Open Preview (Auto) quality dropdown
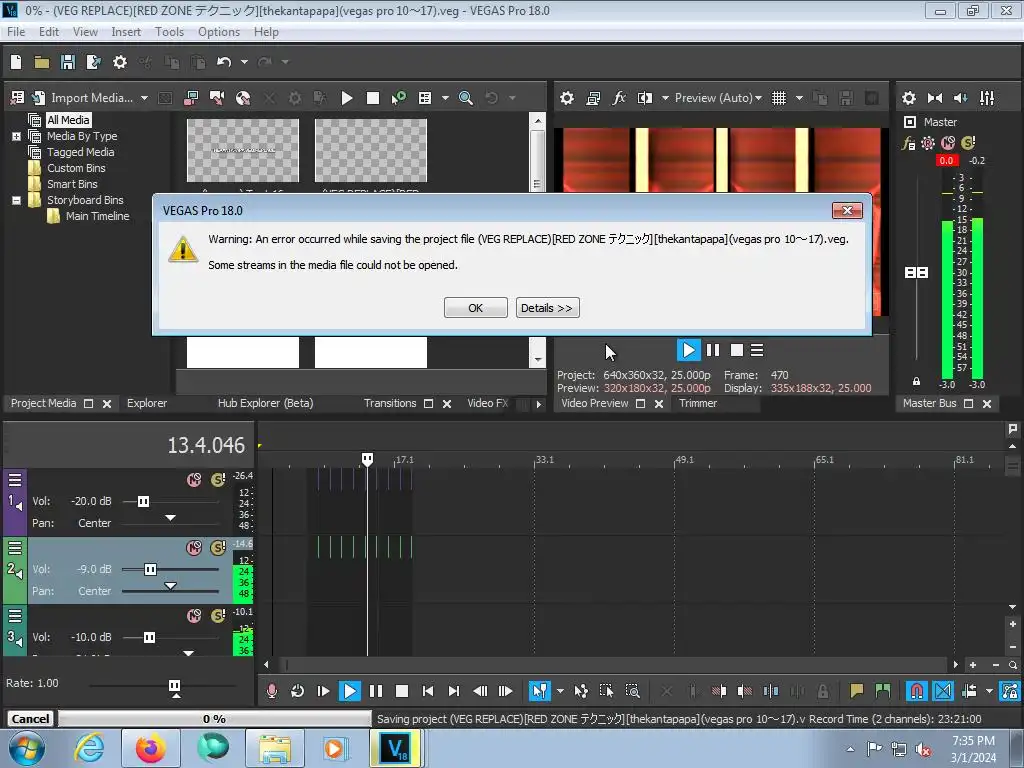 point(718,98)
